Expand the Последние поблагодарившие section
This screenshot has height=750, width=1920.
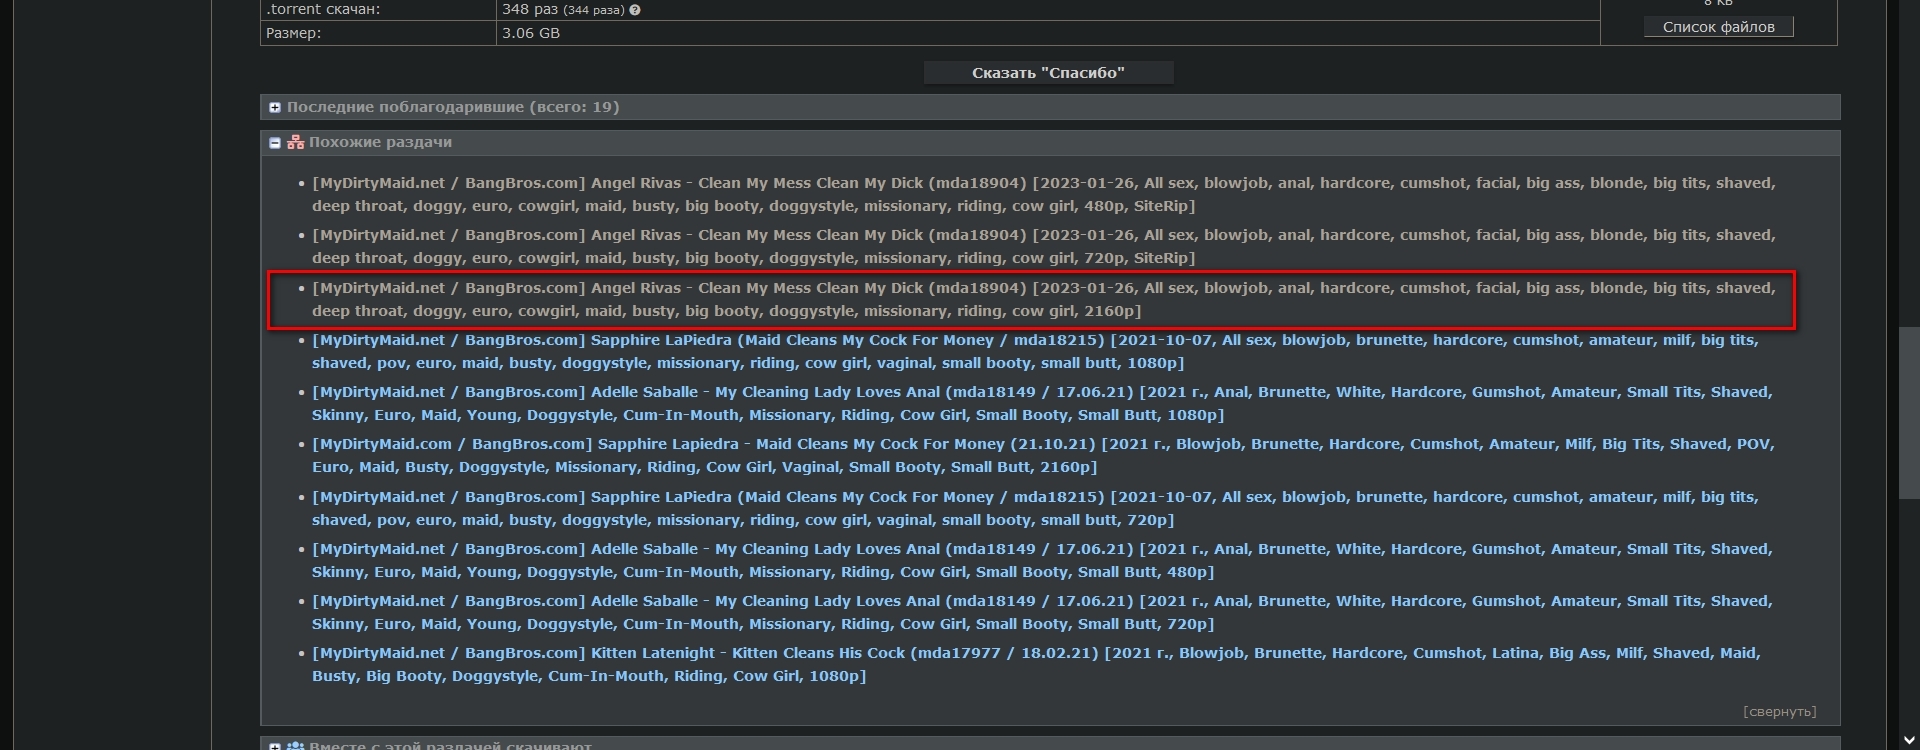[275, 107]
